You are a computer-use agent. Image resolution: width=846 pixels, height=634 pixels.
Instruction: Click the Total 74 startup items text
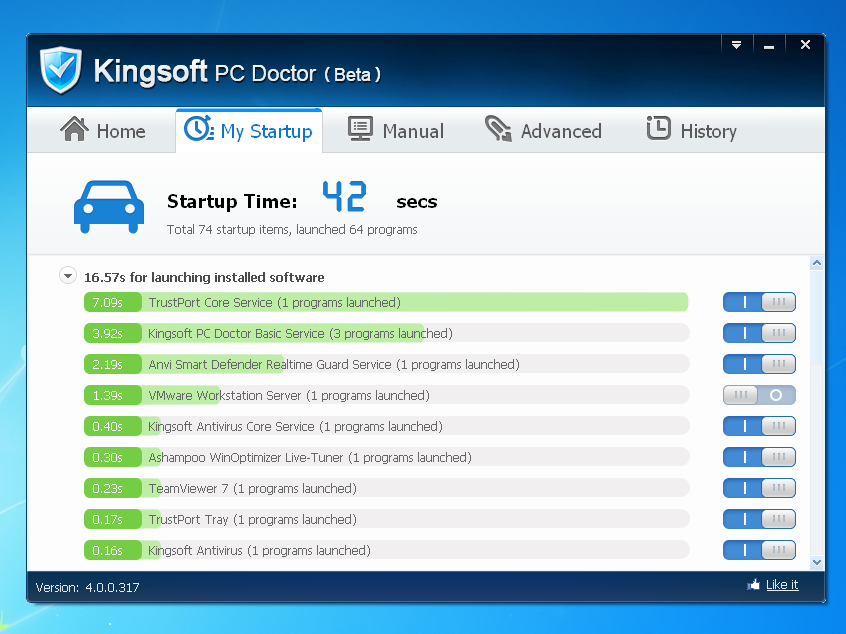point(292,229)
